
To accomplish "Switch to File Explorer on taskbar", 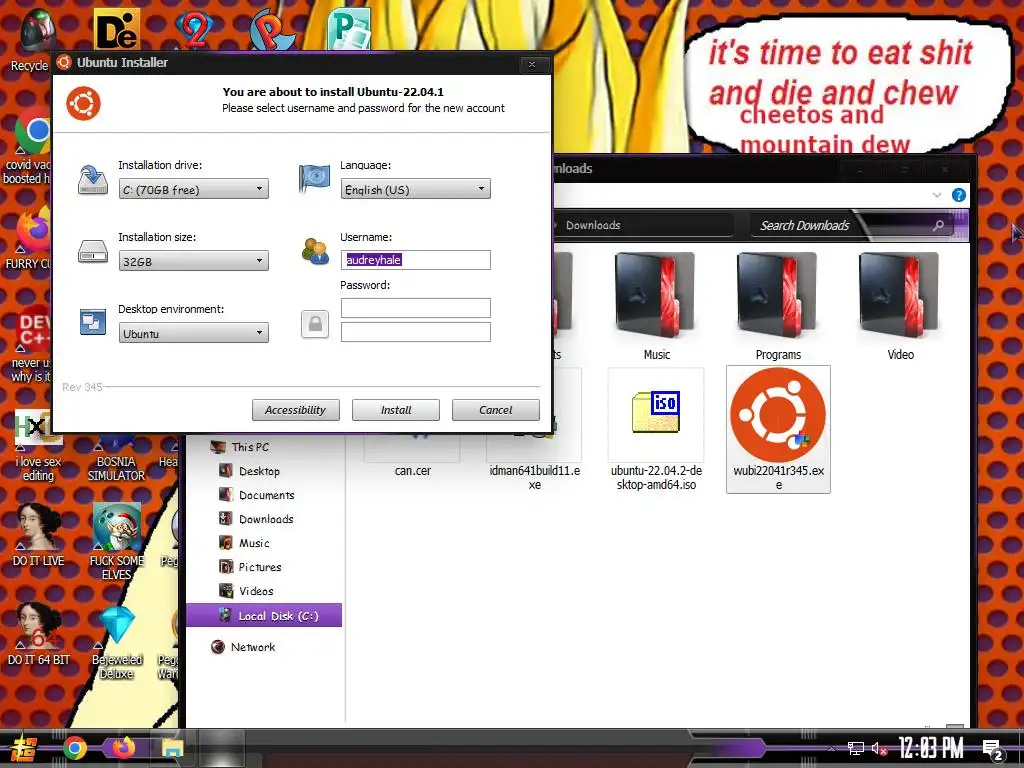I will pos(172,748).
